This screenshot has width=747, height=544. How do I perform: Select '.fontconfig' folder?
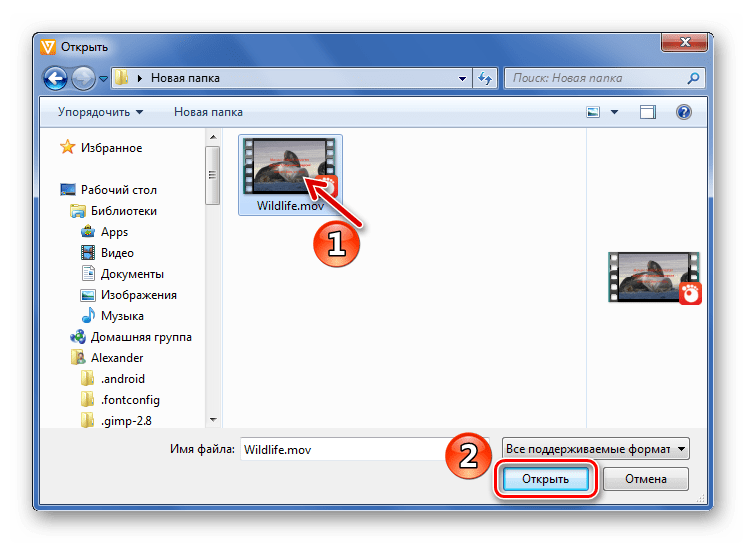pos(130,400)
